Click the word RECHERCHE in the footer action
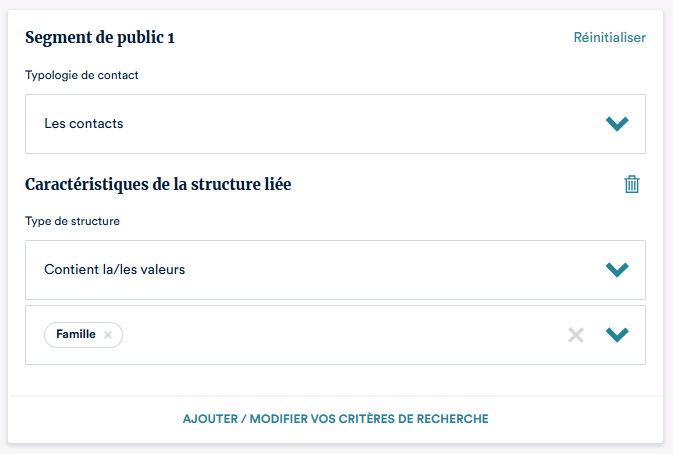Image resolution: width=673 pixels, height=454 pixels. pyautogui.click(x=453, y=419)
